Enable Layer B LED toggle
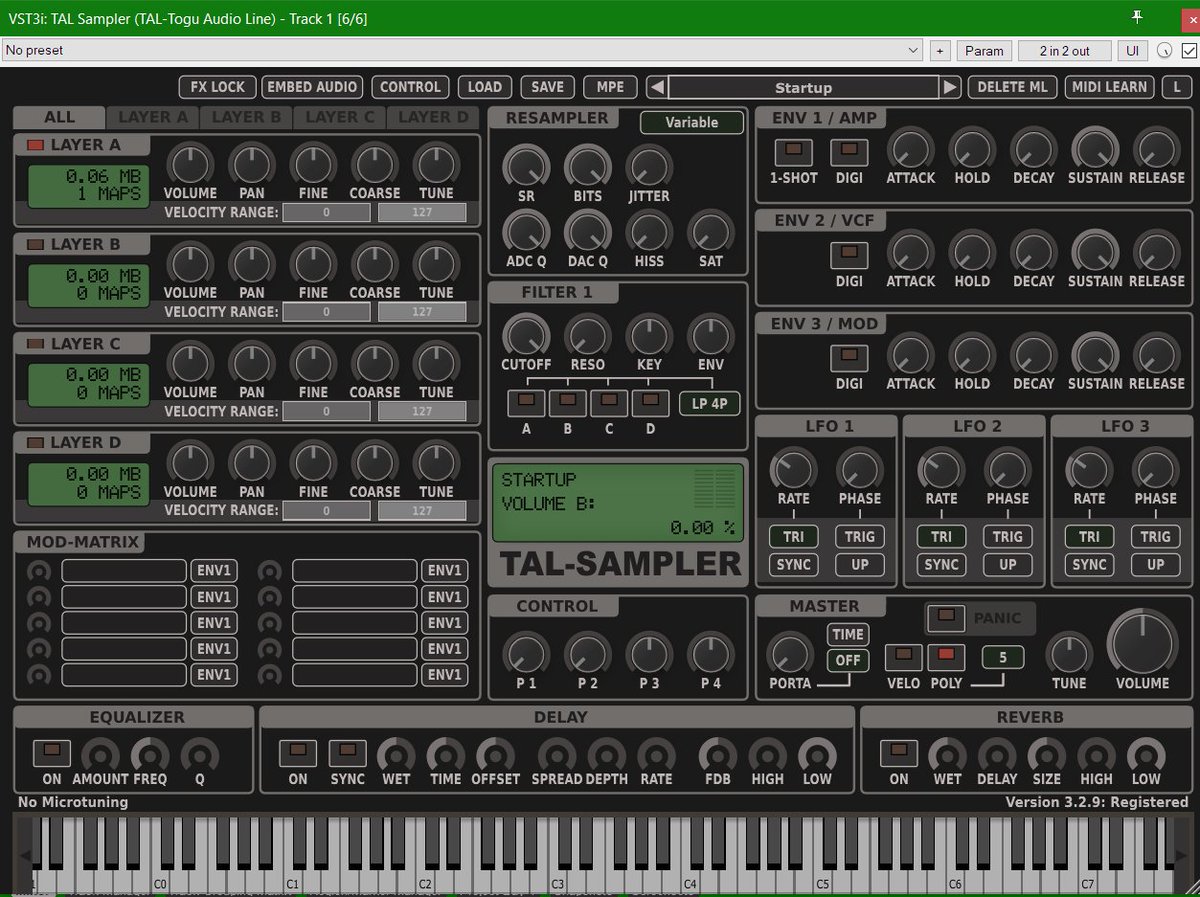 pyautogui.click(x=35, y=244)
